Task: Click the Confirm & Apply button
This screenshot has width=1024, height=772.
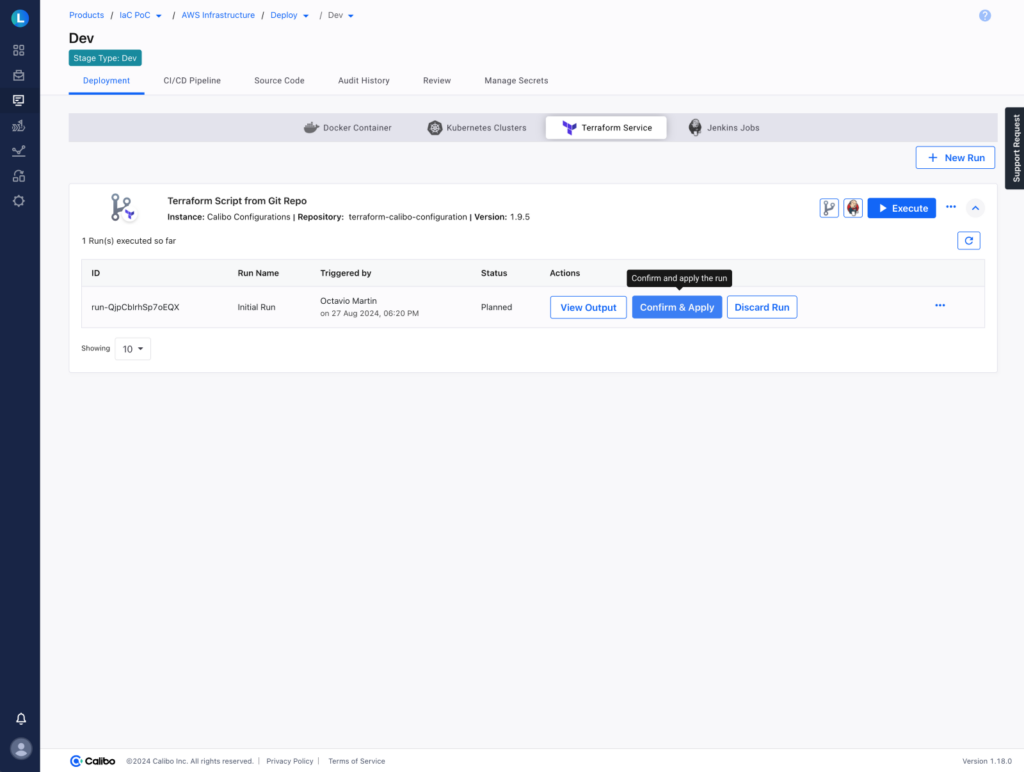Action: [x=677, y=307]
